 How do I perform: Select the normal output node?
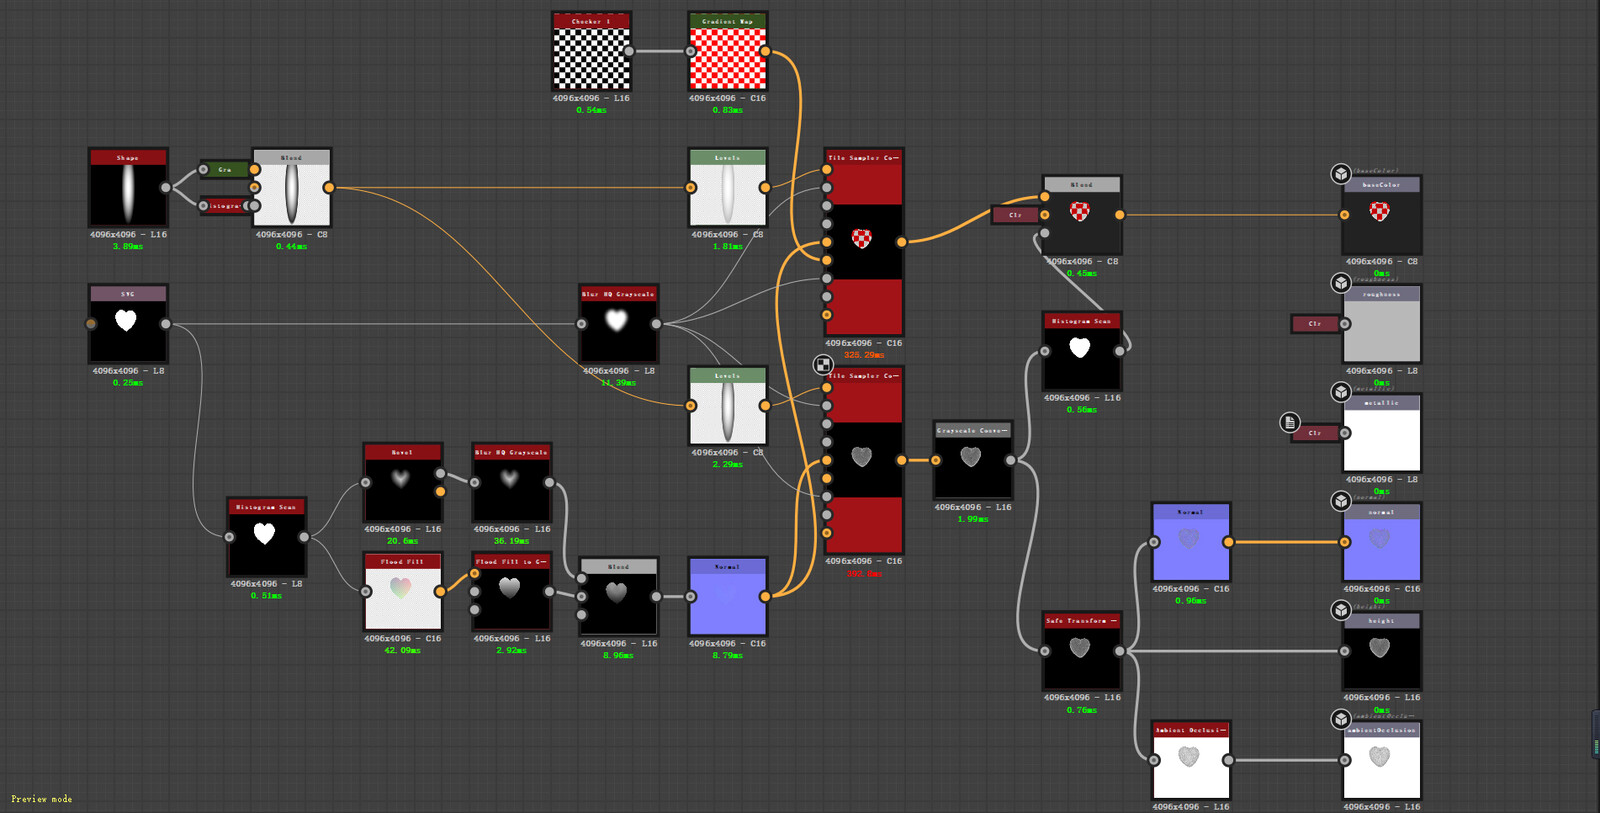coord(1381,542)
